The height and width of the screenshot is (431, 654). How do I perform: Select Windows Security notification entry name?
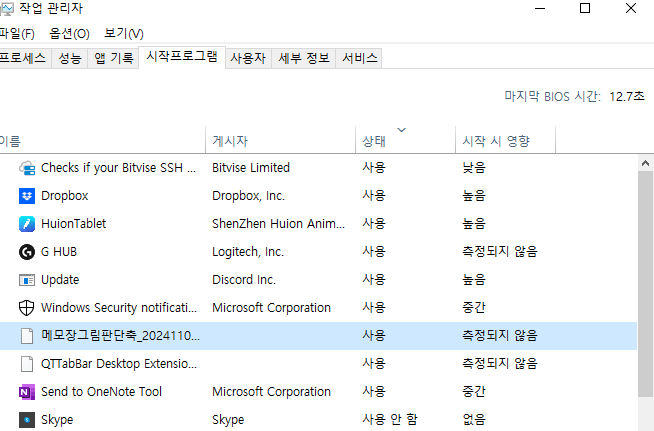pyautogui.click(x=119, y=307)
